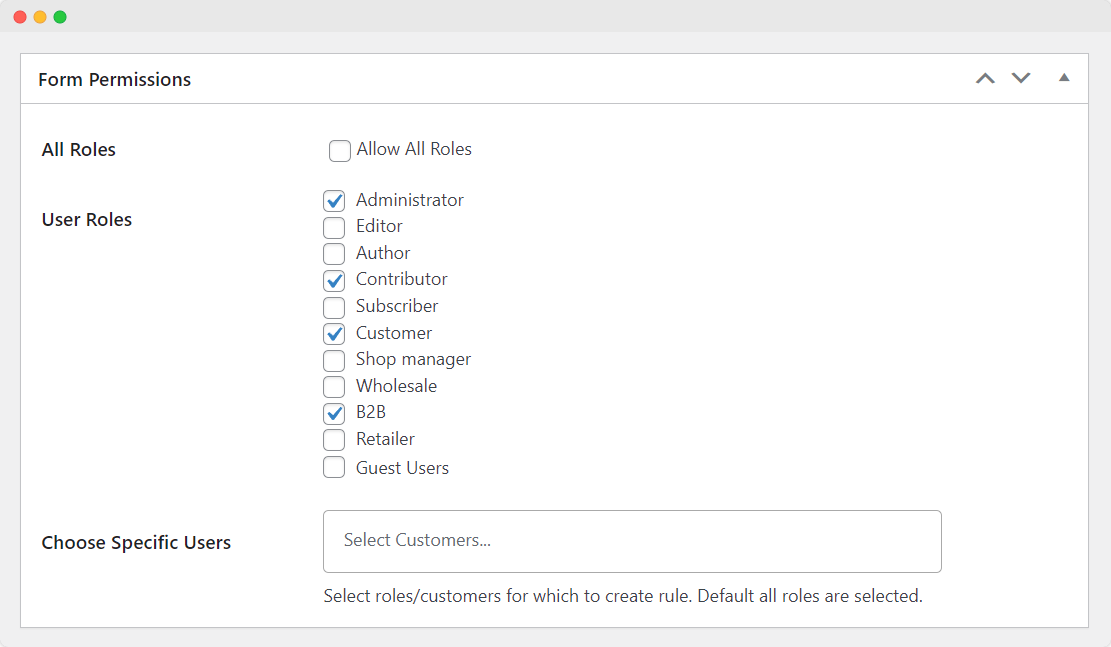The height and width of the screenshot is (647, 1111).
Task: Check the Editor role checkbox
Action: (x=334, y=227)
